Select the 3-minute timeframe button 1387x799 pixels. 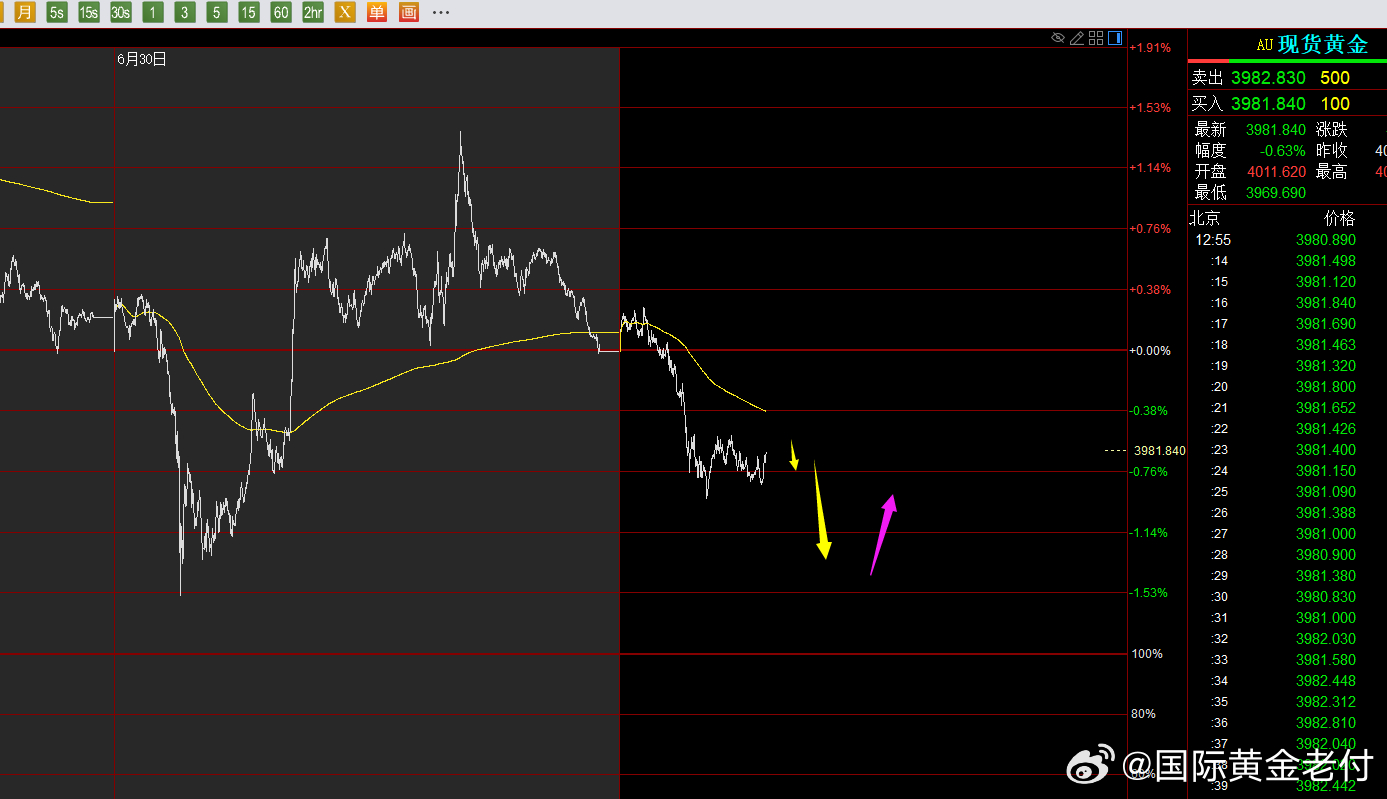pos(185,12)
